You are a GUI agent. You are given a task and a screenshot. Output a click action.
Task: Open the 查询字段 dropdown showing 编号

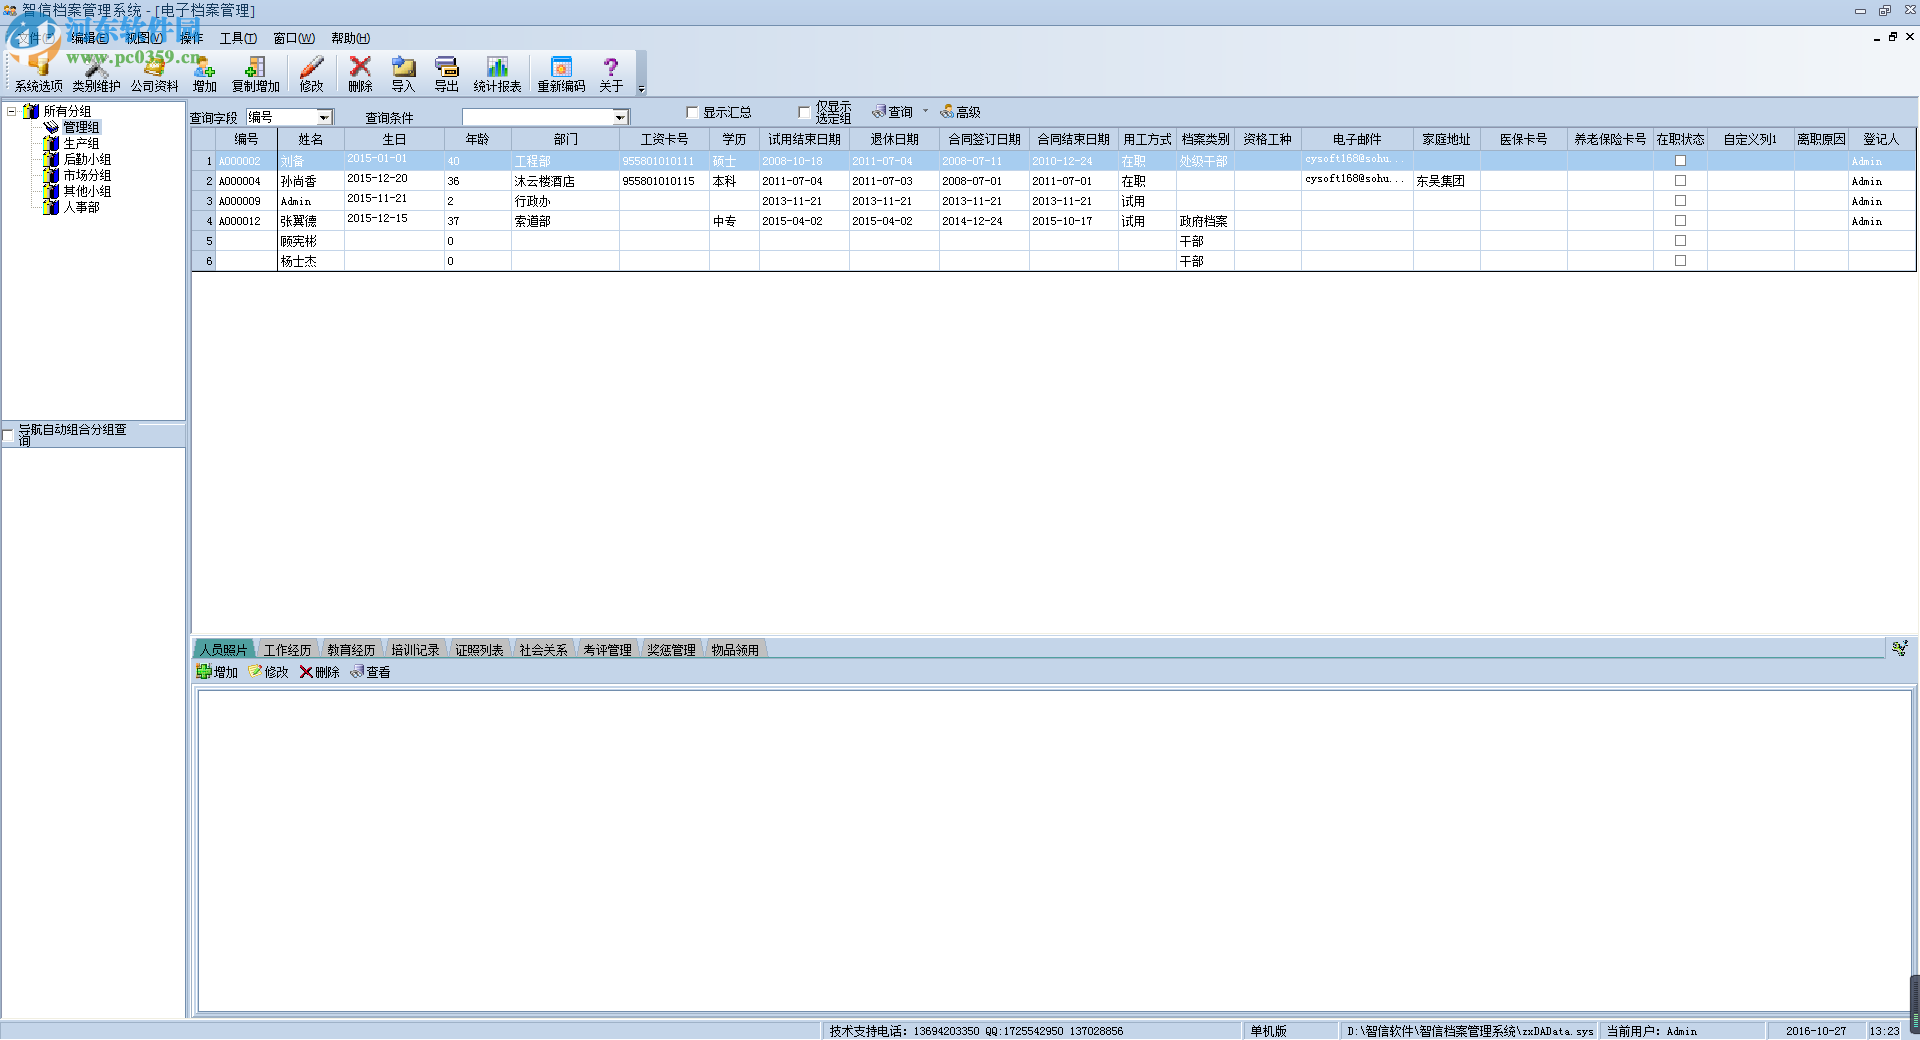324,118
